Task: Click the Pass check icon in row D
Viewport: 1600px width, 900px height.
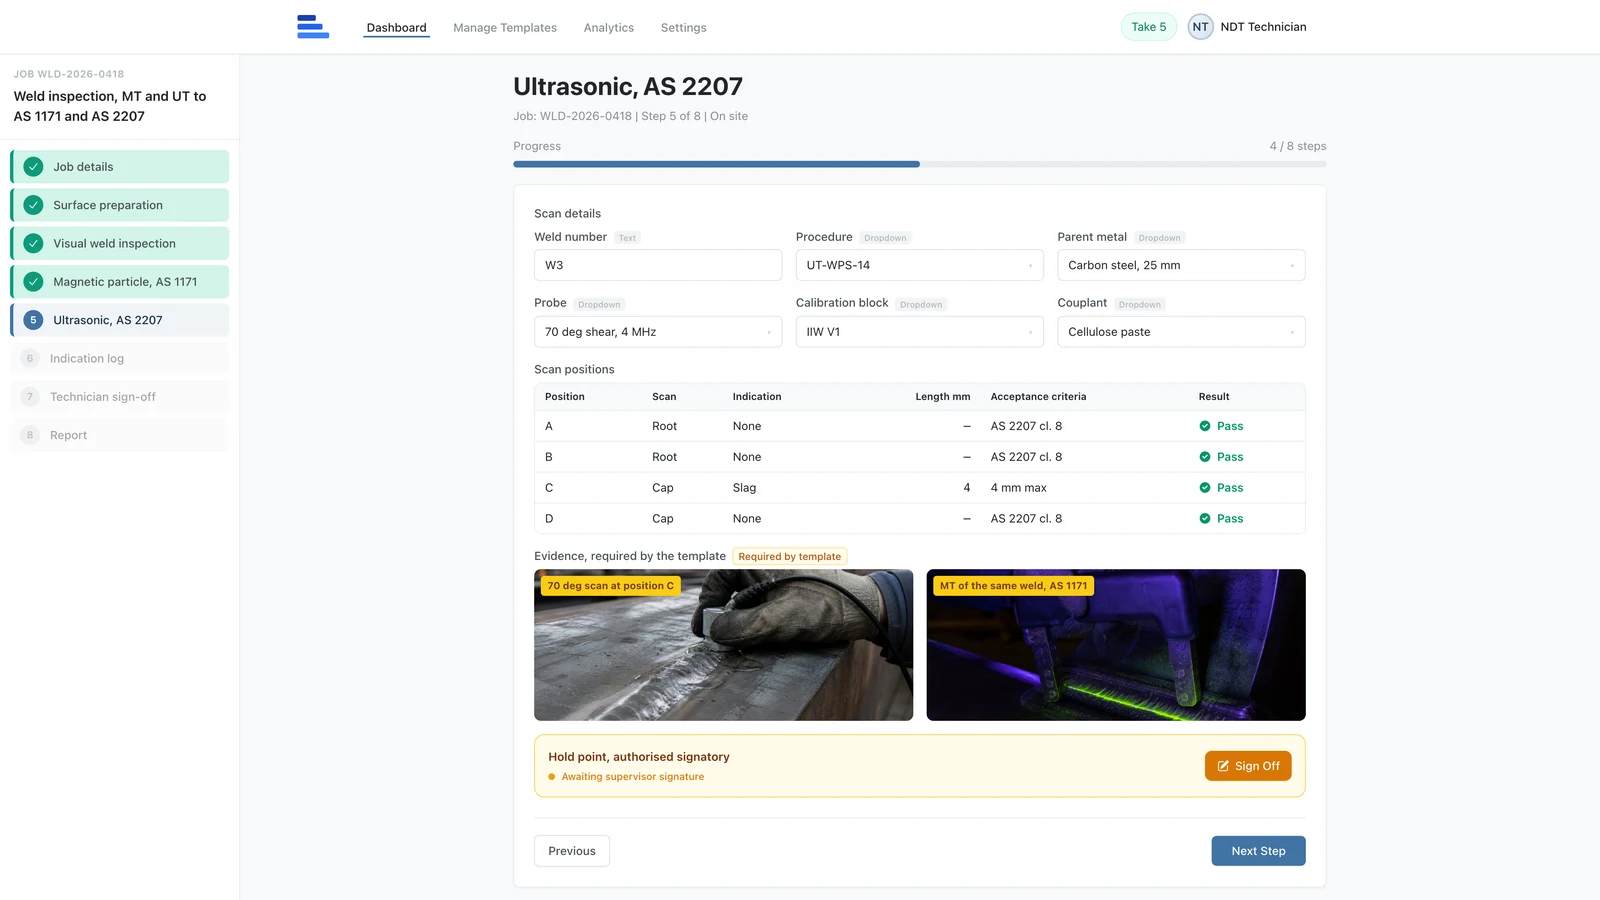Action: (x=1205, y=519)
